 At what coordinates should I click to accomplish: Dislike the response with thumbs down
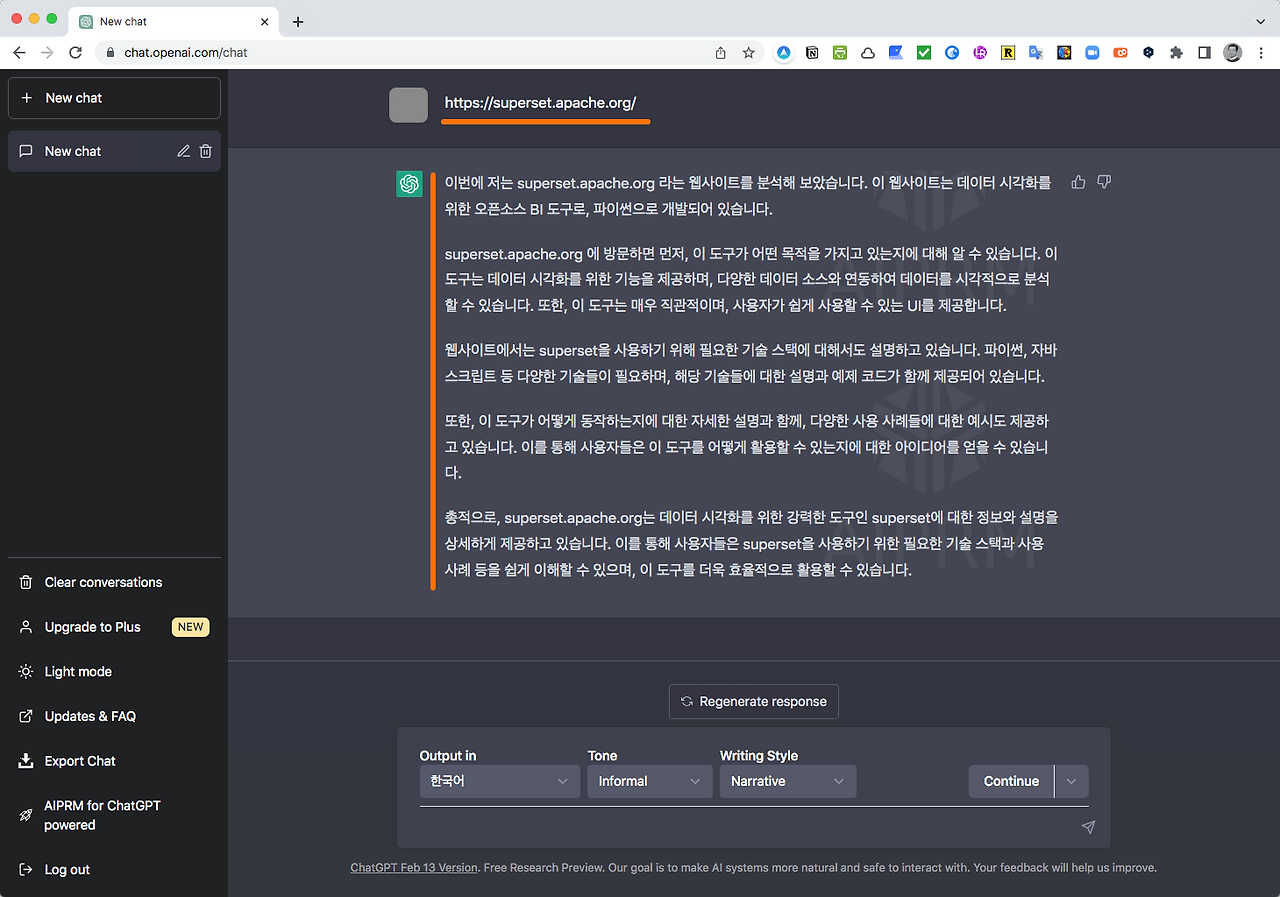coord(1104,182)
